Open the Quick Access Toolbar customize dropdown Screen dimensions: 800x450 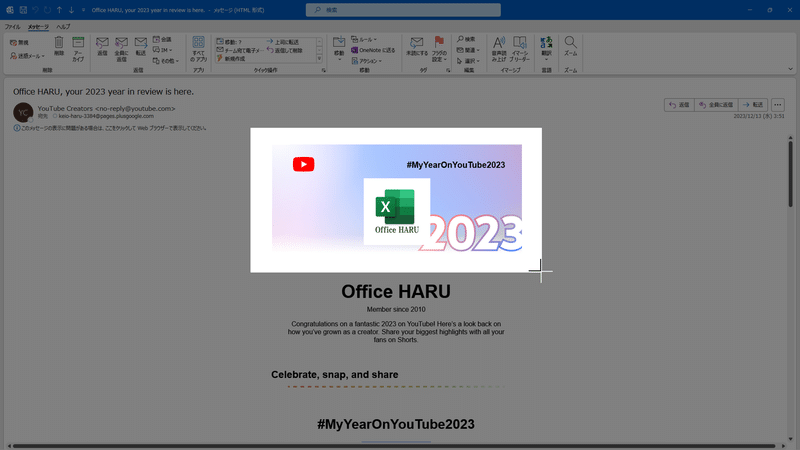83,10
